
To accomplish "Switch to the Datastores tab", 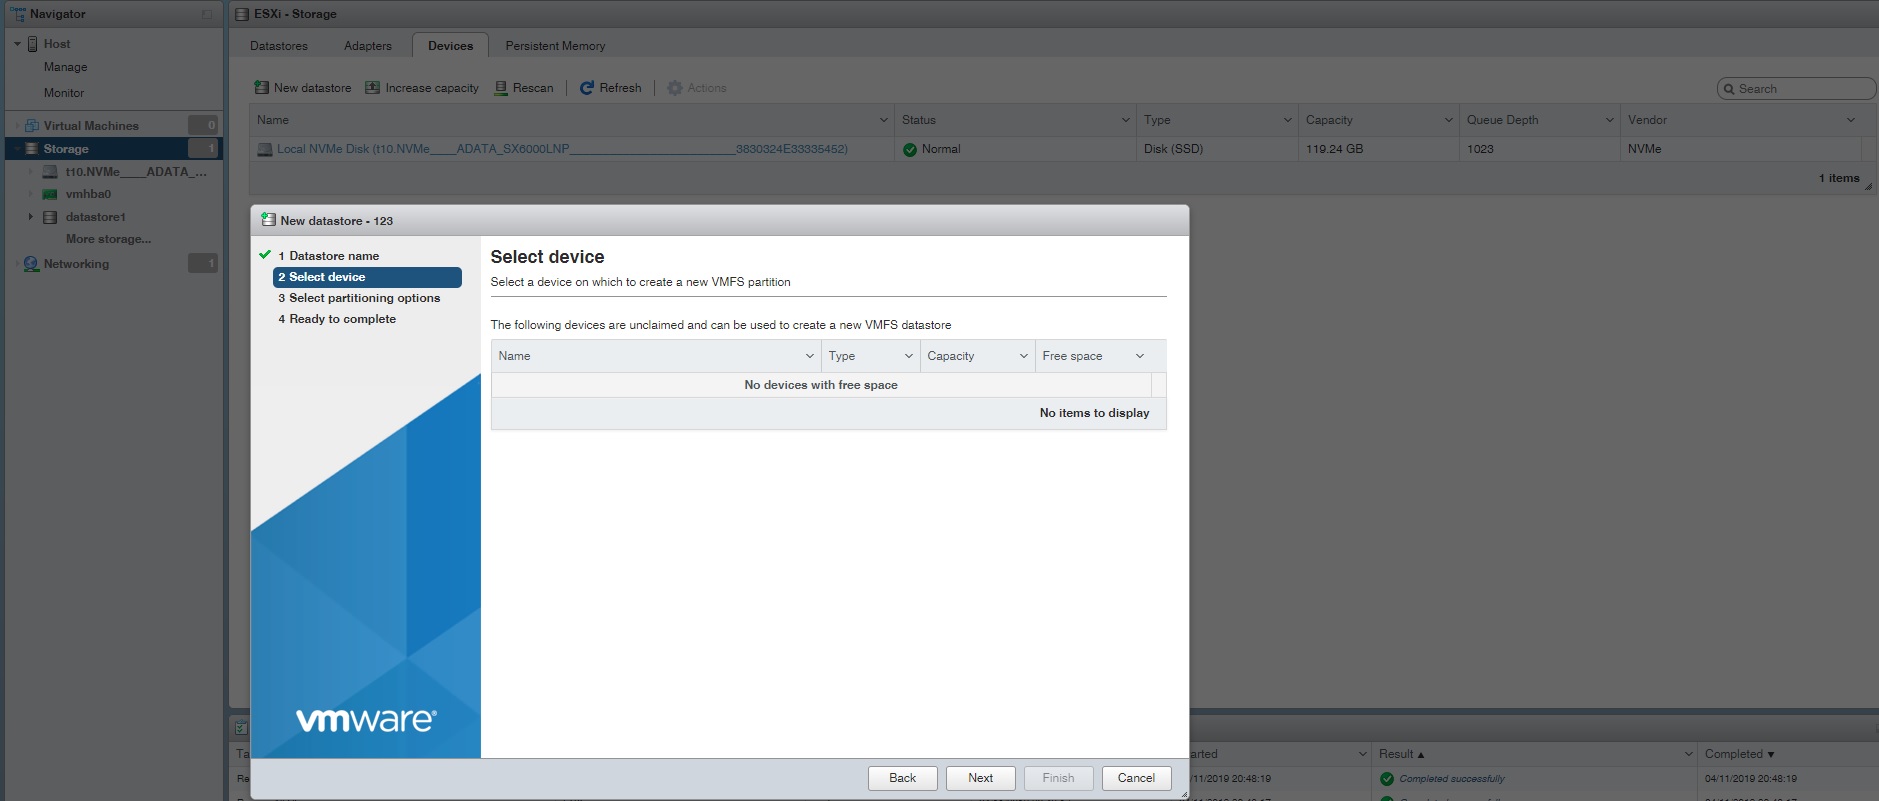I will pos(279,46).
